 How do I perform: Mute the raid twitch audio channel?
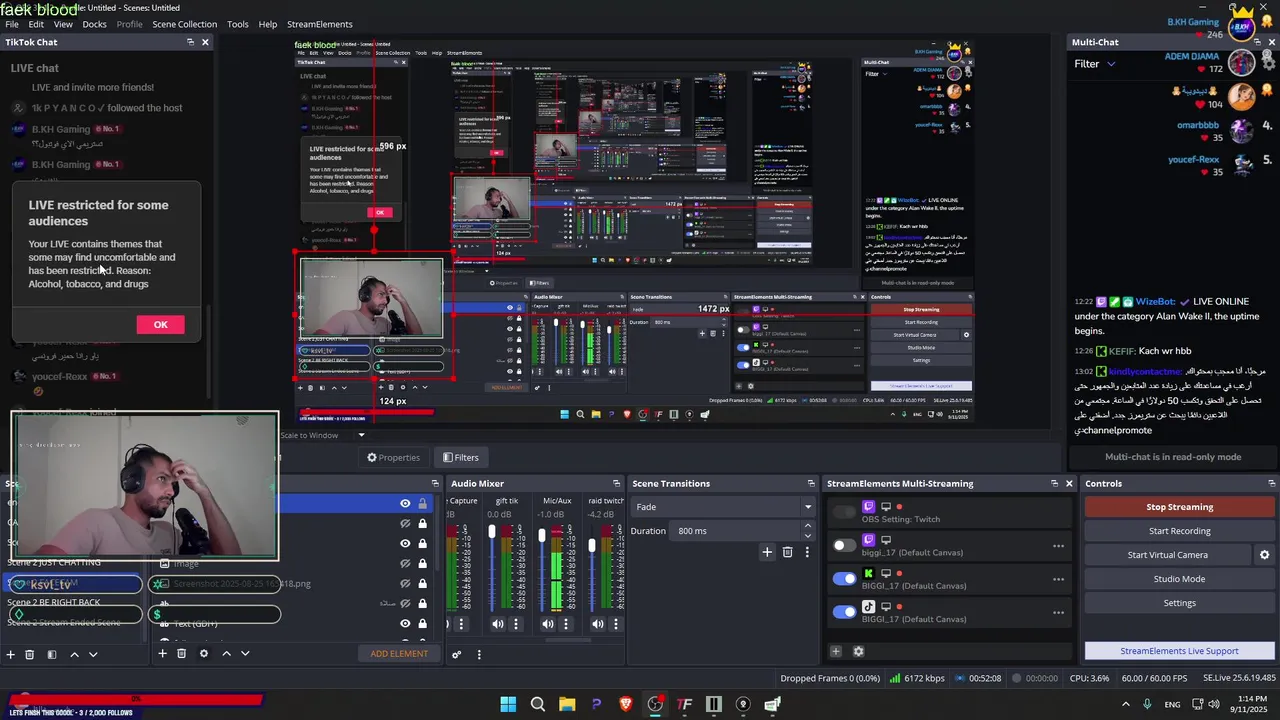tap(598, 624)
